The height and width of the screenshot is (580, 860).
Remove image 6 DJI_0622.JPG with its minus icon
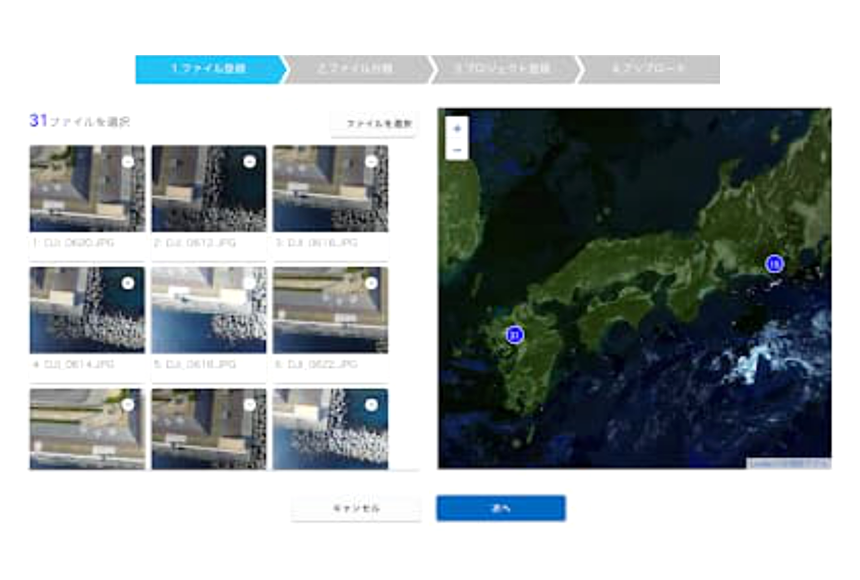(371, 283)
